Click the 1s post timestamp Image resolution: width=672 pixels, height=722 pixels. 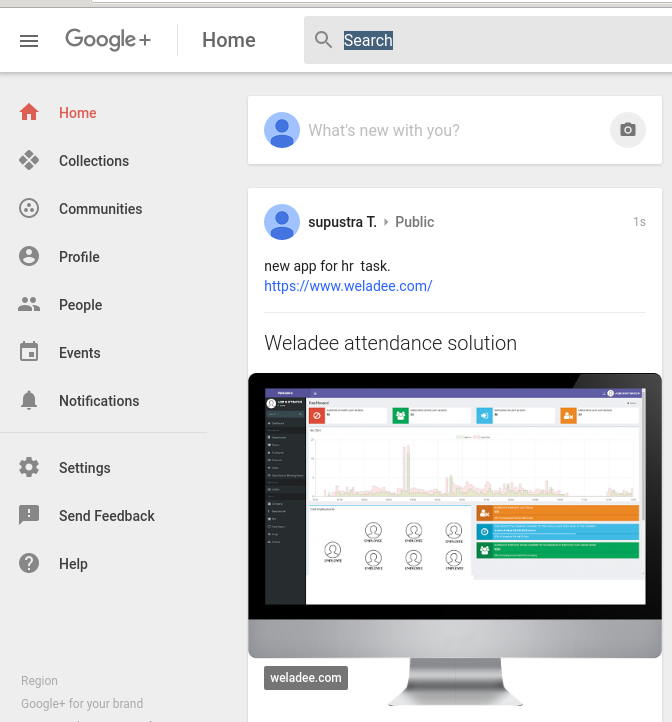click(x=639, y=222)
